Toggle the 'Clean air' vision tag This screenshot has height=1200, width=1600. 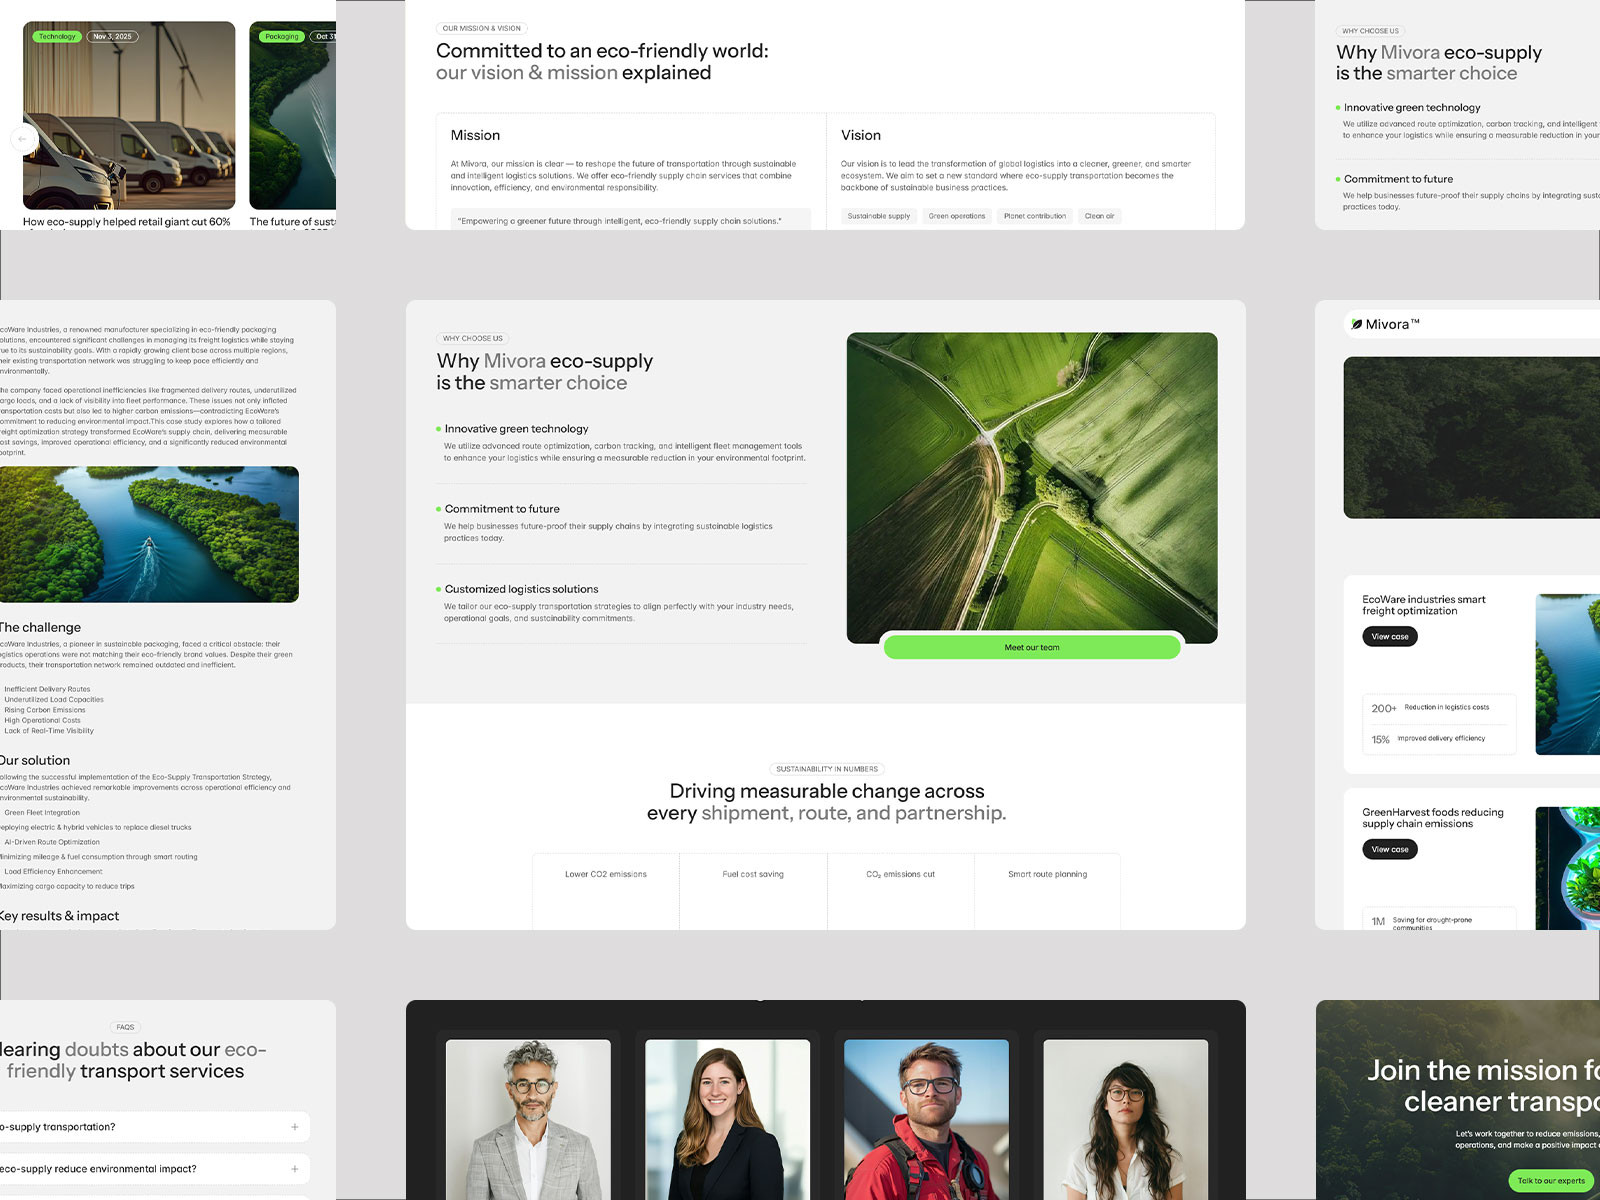pyautogui.click(x=1099, y=216)
